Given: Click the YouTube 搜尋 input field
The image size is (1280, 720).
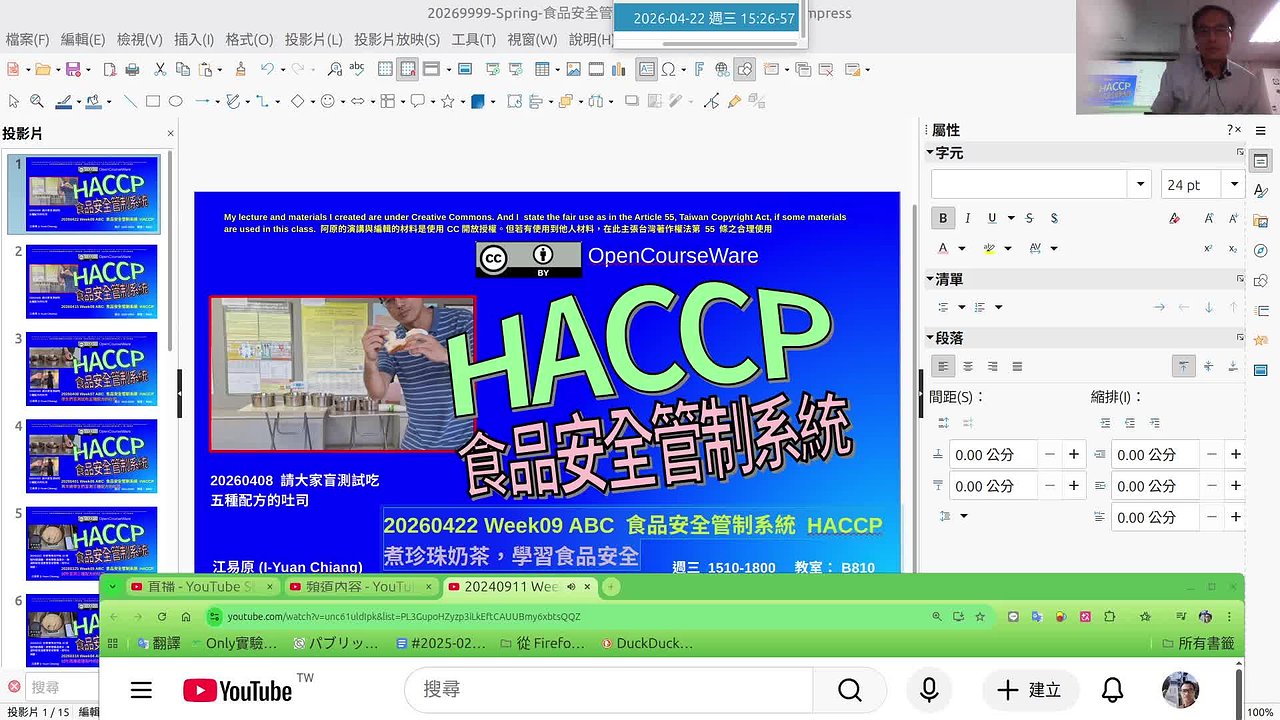Looking at the screenshot, I should (608, 690).
